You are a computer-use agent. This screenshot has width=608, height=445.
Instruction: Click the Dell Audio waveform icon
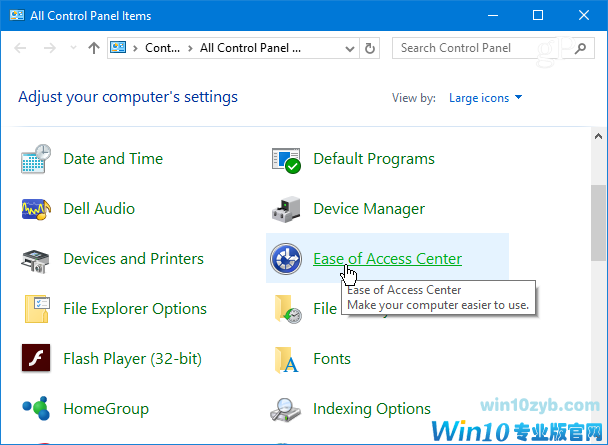tap(36, 209)
